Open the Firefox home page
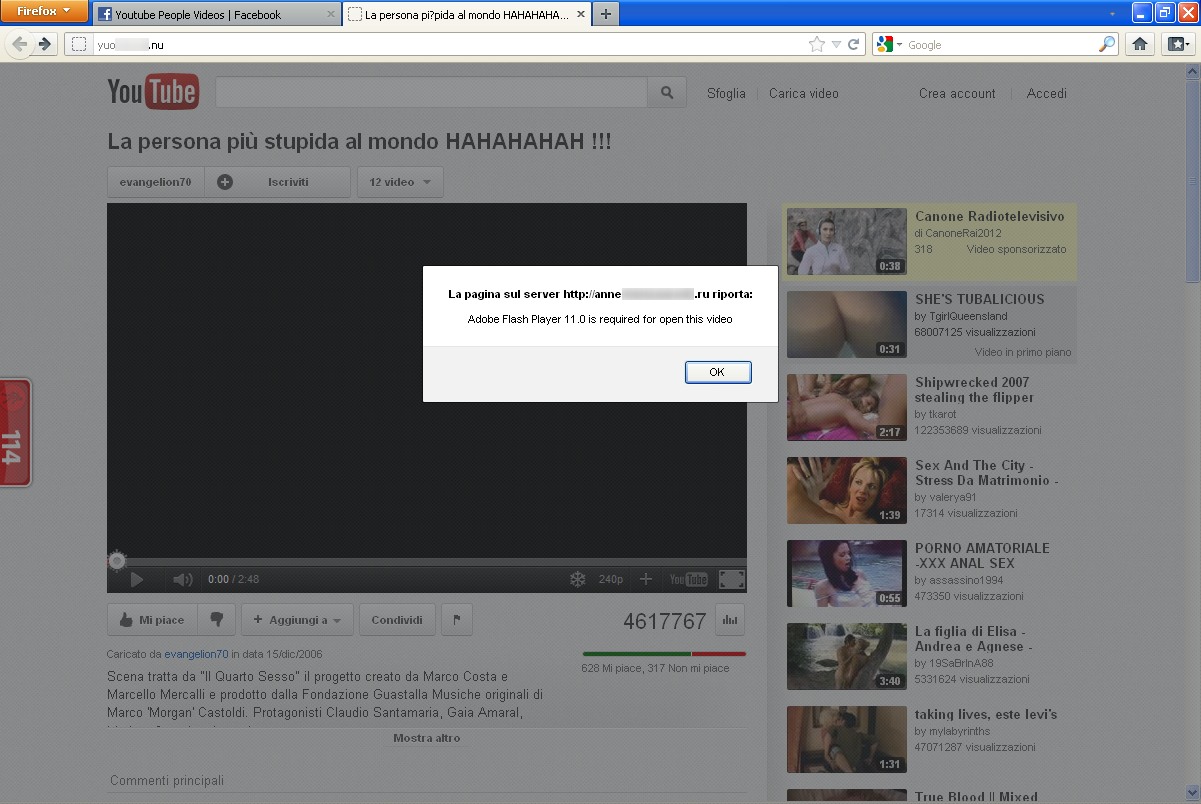 coord(1139,44)
